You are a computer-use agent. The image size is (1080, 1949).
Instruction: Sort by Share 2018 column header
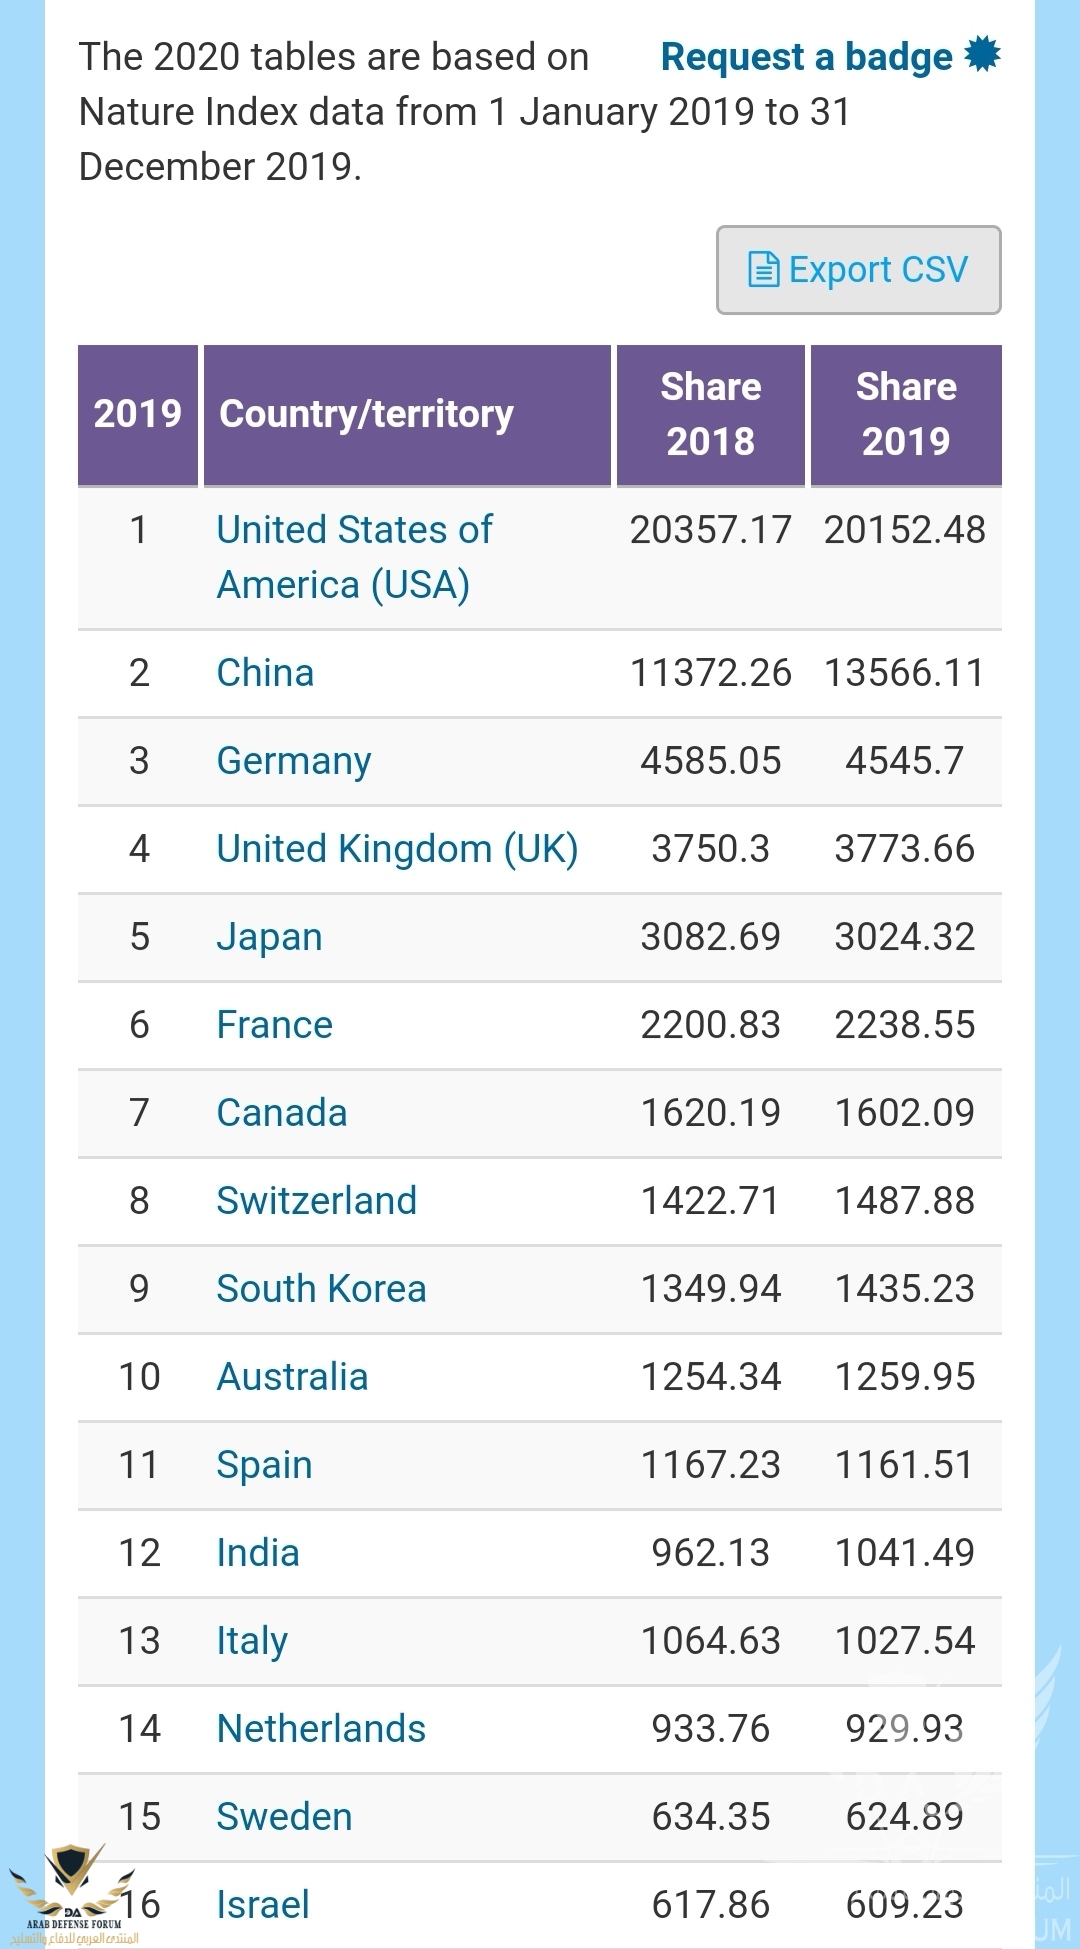711,415
